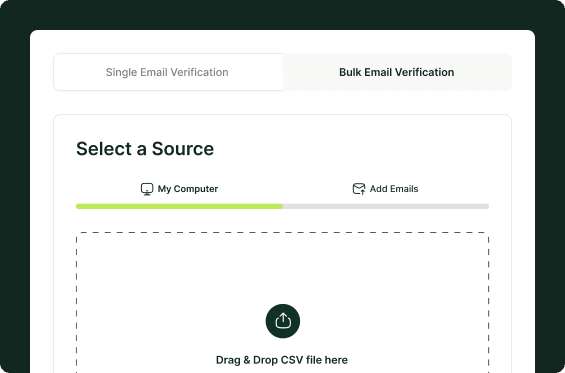Open the Add Emails source tab
This screenshot has width=565, height=373.
point(386,189)
